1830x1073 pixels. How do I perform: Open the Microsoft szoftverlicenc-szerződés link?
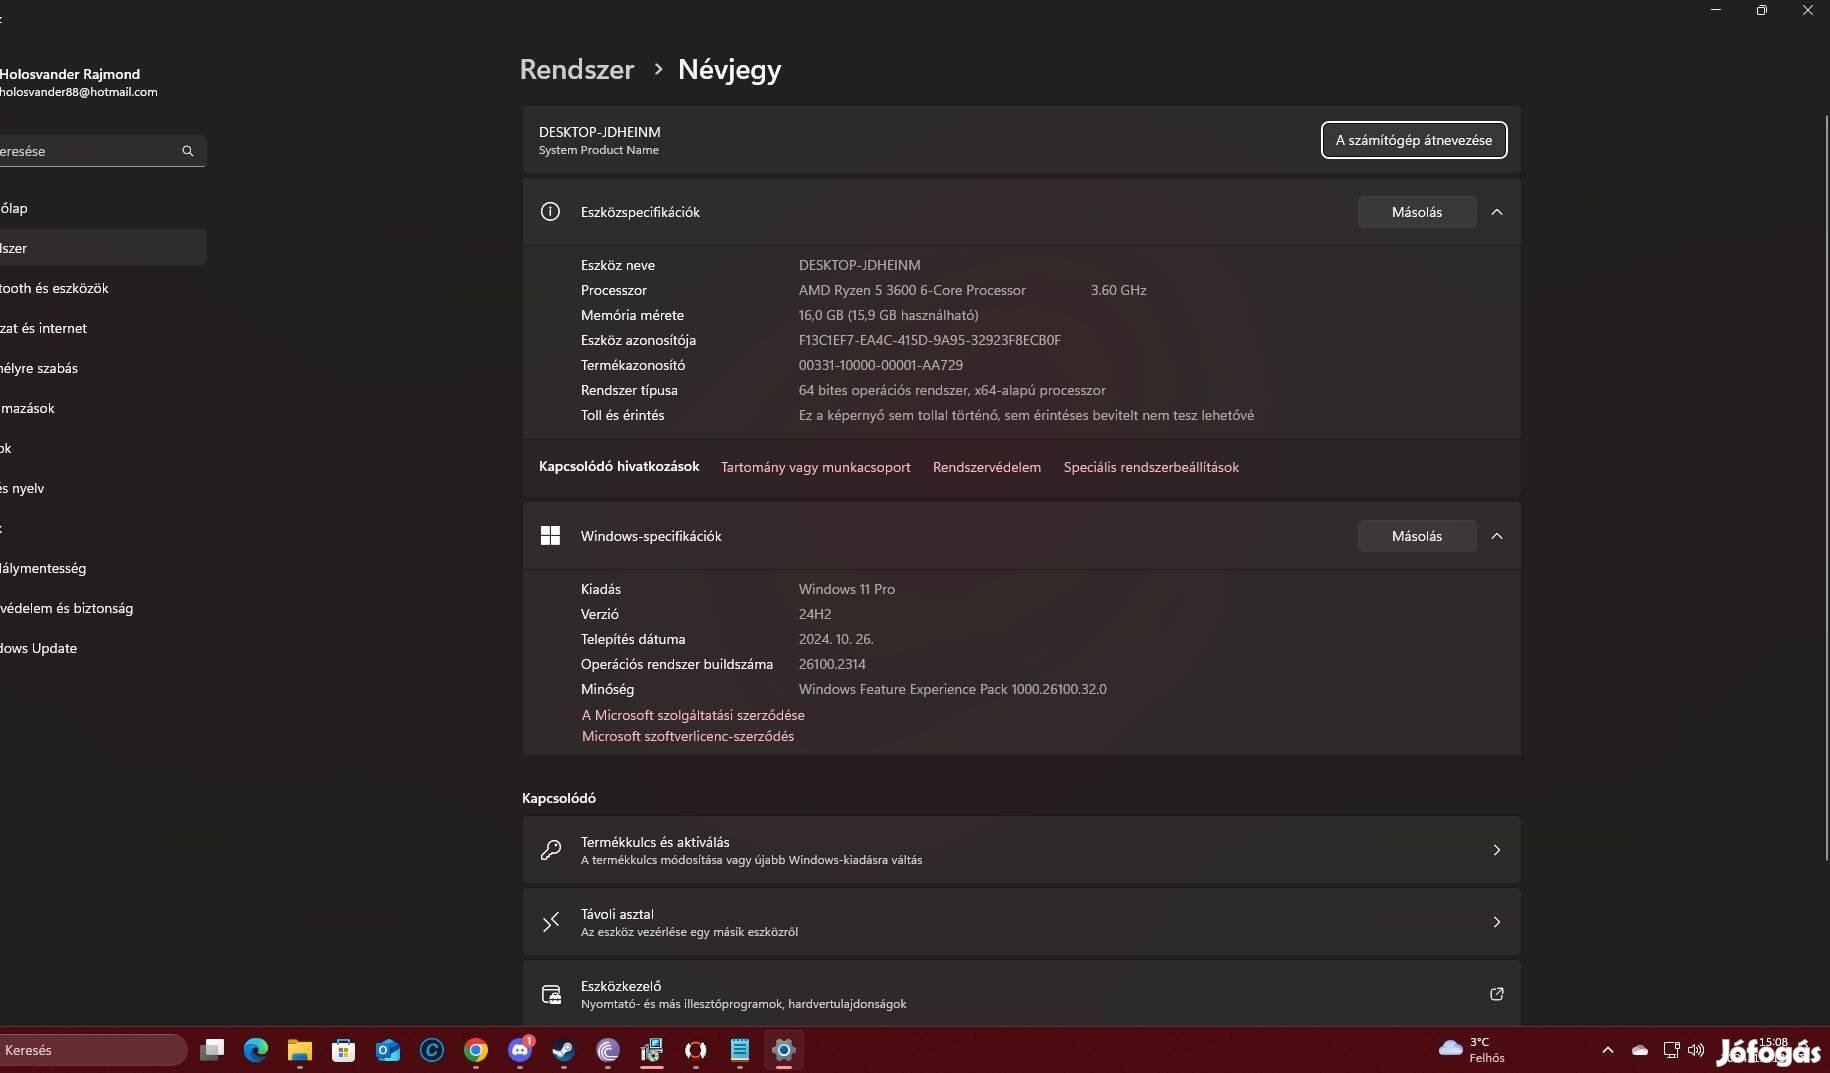point(688,736)
